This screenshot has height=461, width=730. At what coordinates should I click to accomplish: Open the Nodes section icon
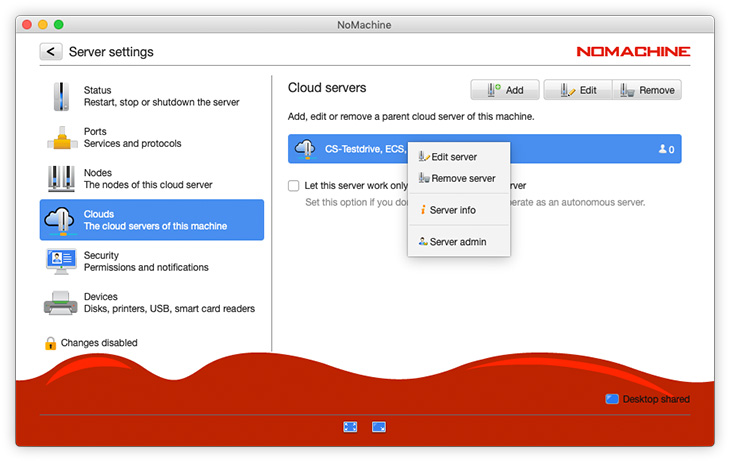[x=62, y=179]
